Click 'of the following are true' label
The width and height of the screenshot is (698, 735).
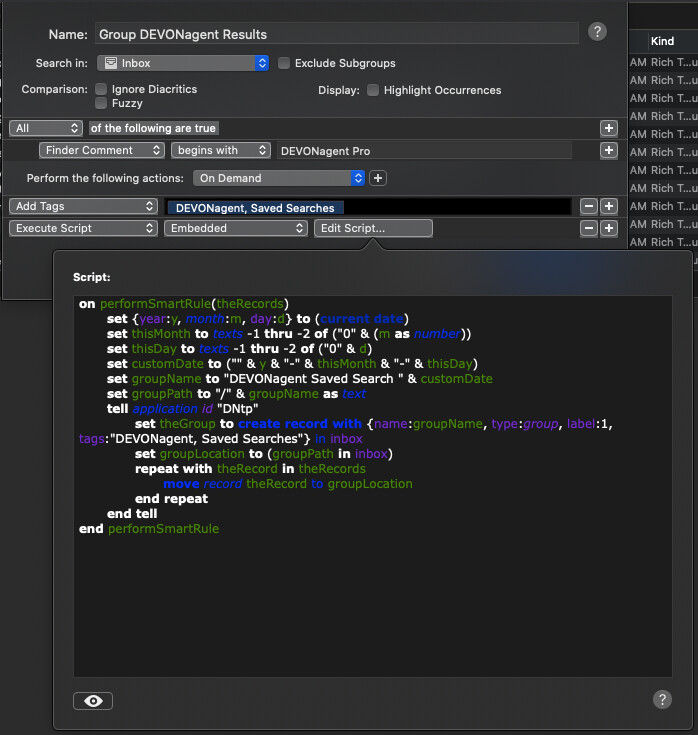pos(153,128)
